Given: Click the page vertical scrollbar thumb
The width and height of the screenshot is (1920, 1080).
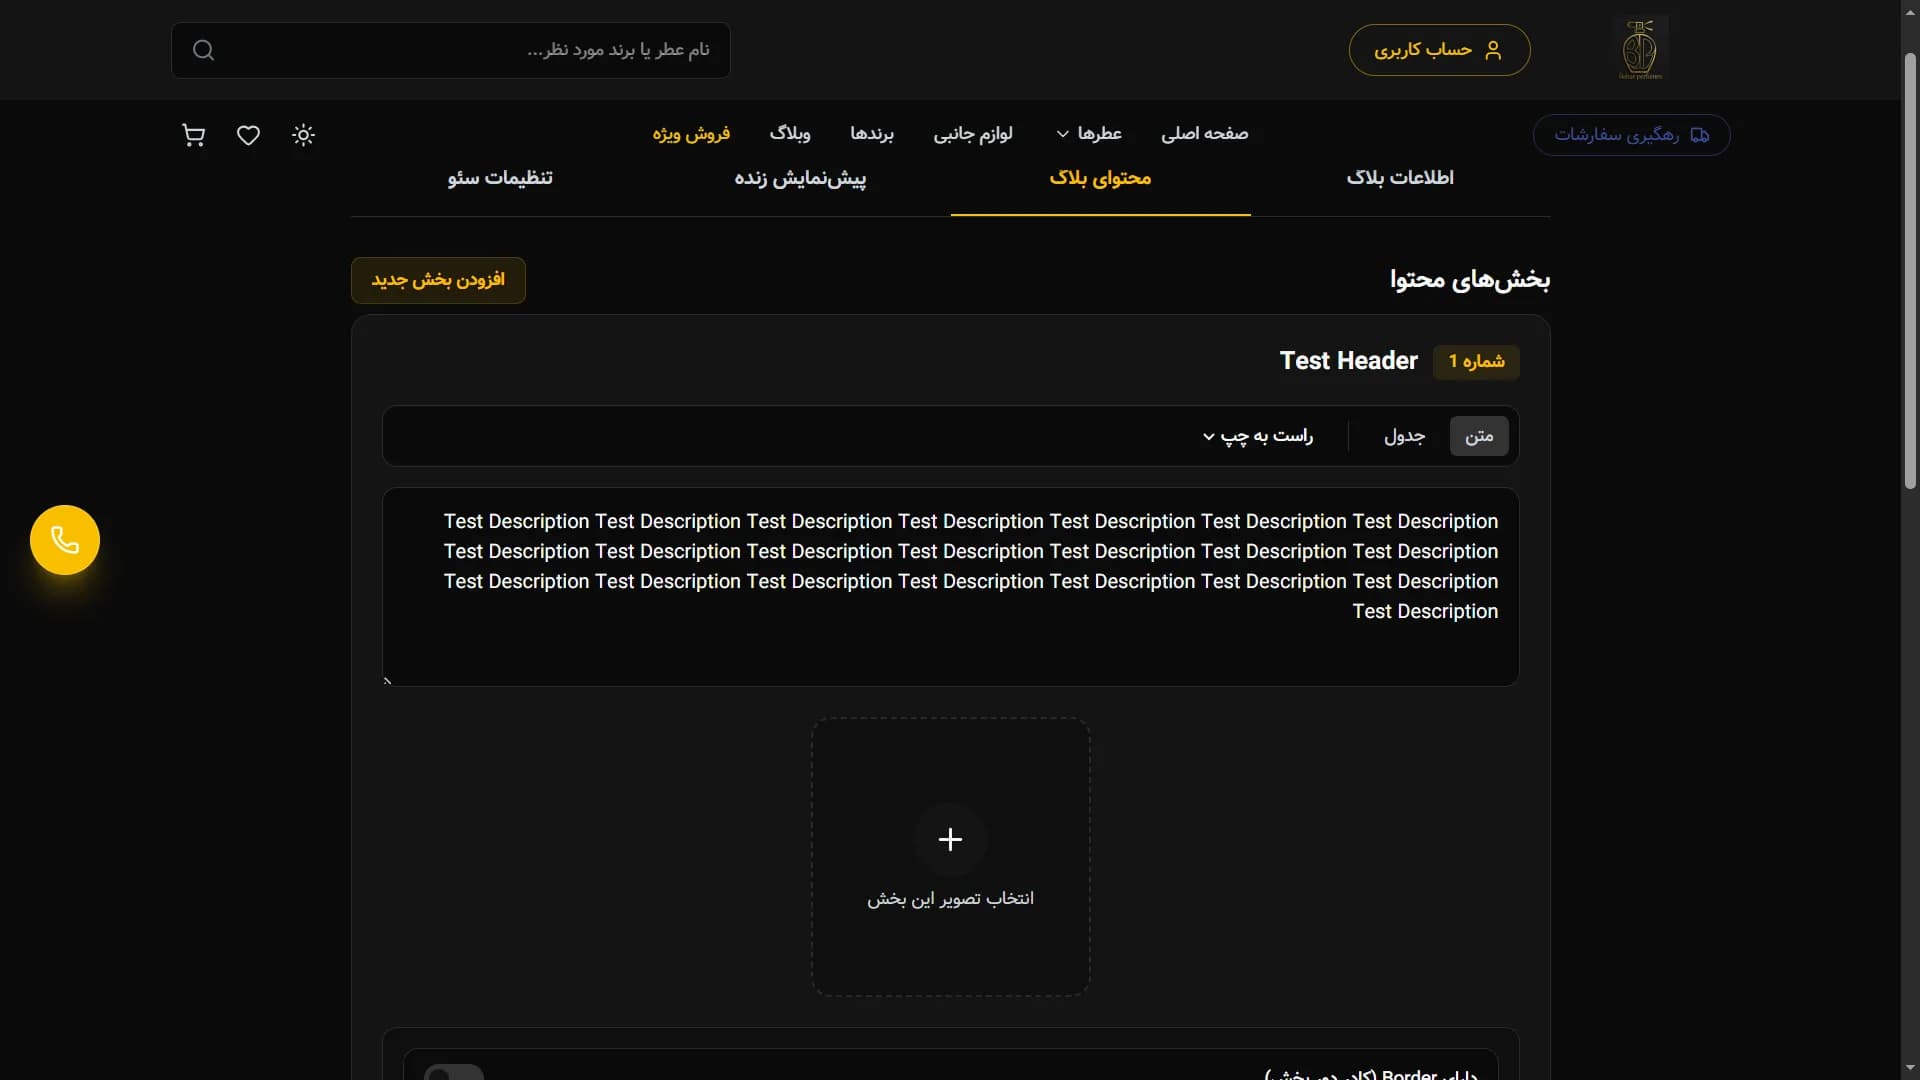Looking at the screenshot, I should tap(1910, 270).
